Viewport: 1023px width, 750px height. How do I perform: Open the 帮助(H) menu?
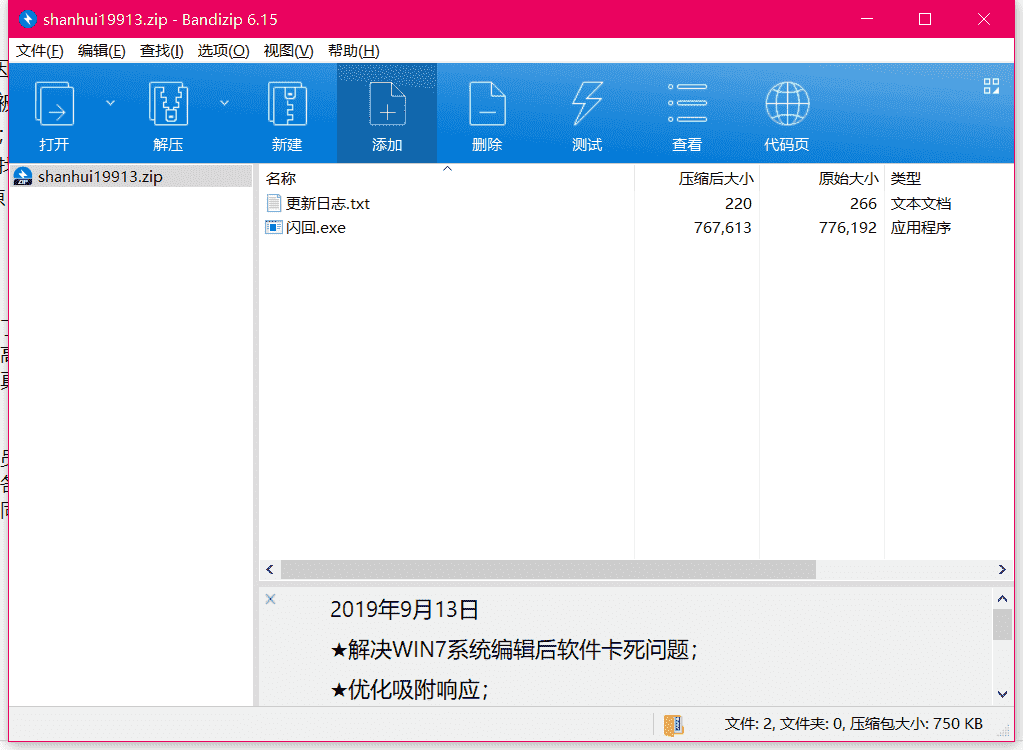(353, 51)
